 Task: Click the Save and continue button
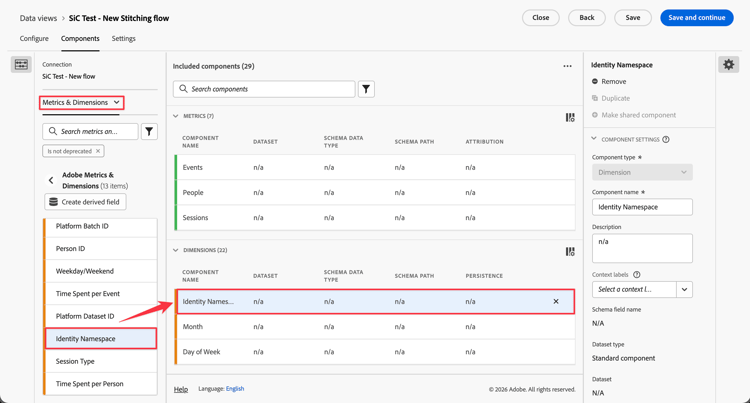(697, 18)
